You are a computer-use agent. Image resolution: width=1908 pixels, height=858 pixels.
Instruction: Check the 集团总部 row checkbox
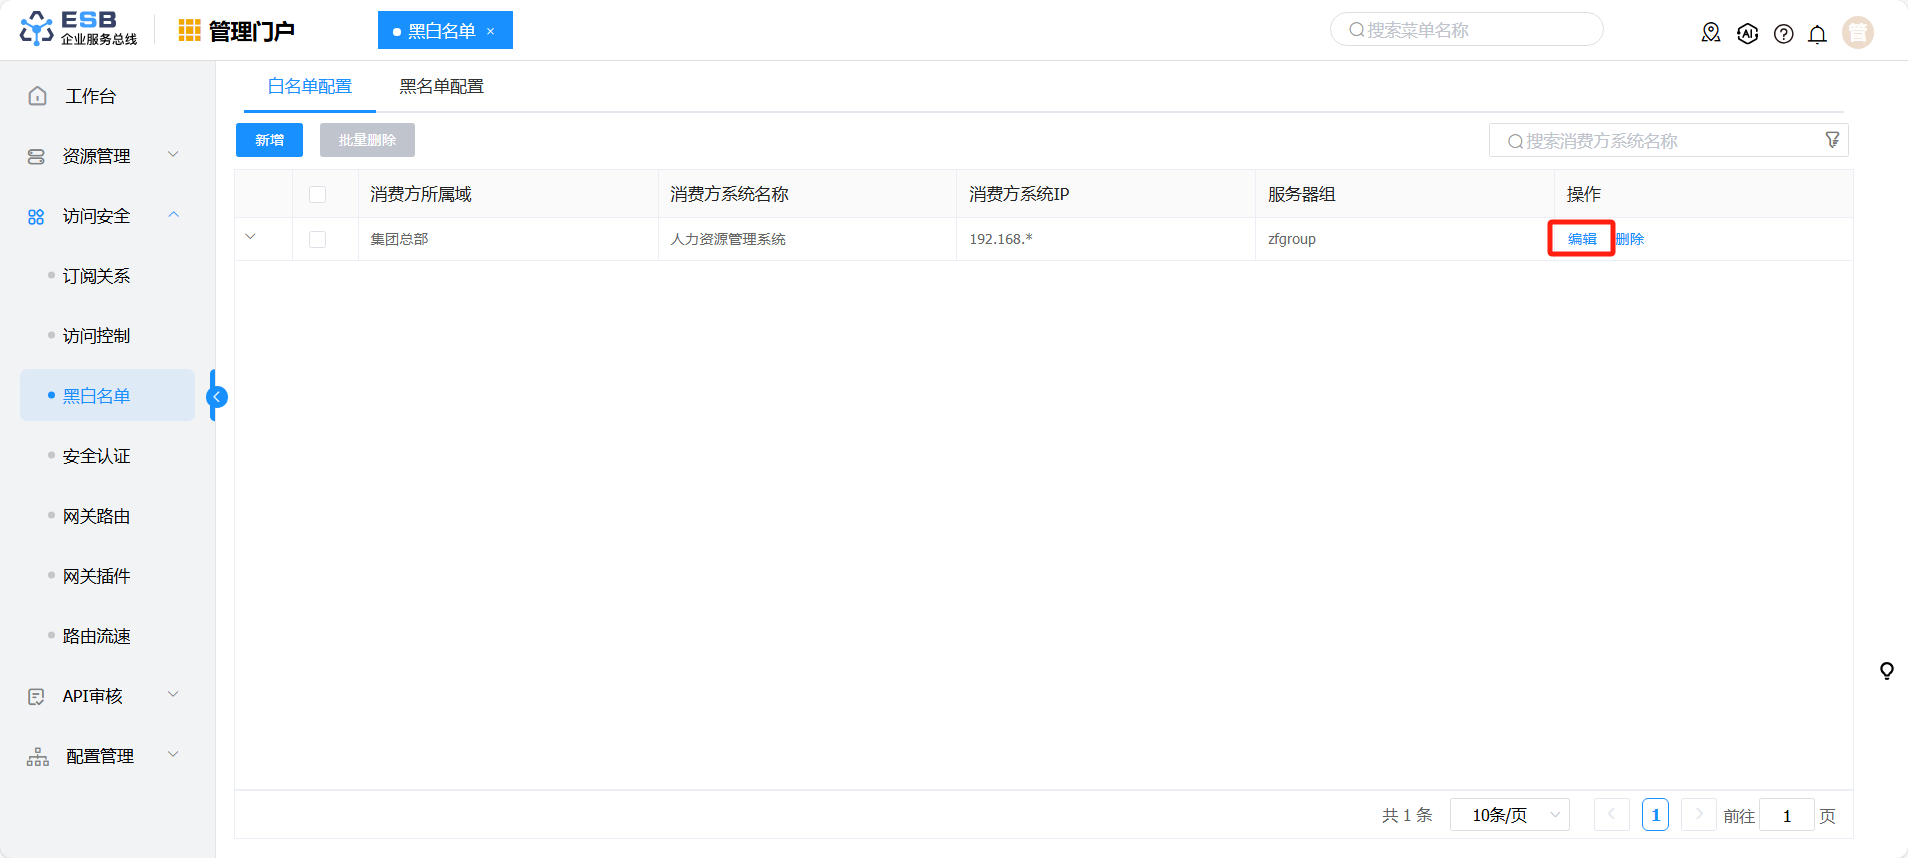(318, 239)
